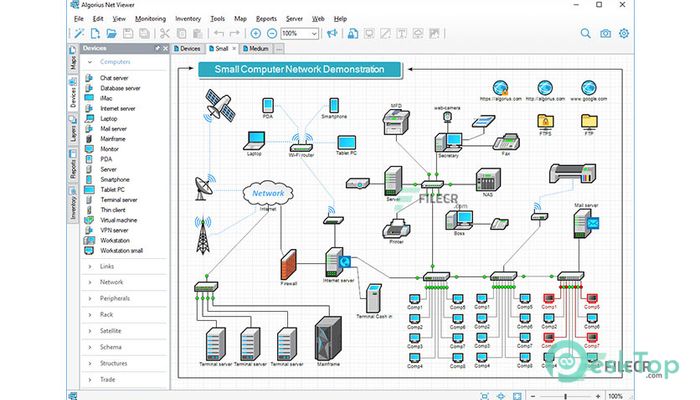Open the Help menu
Screen dimensions: 700x400
pos(340,19)
